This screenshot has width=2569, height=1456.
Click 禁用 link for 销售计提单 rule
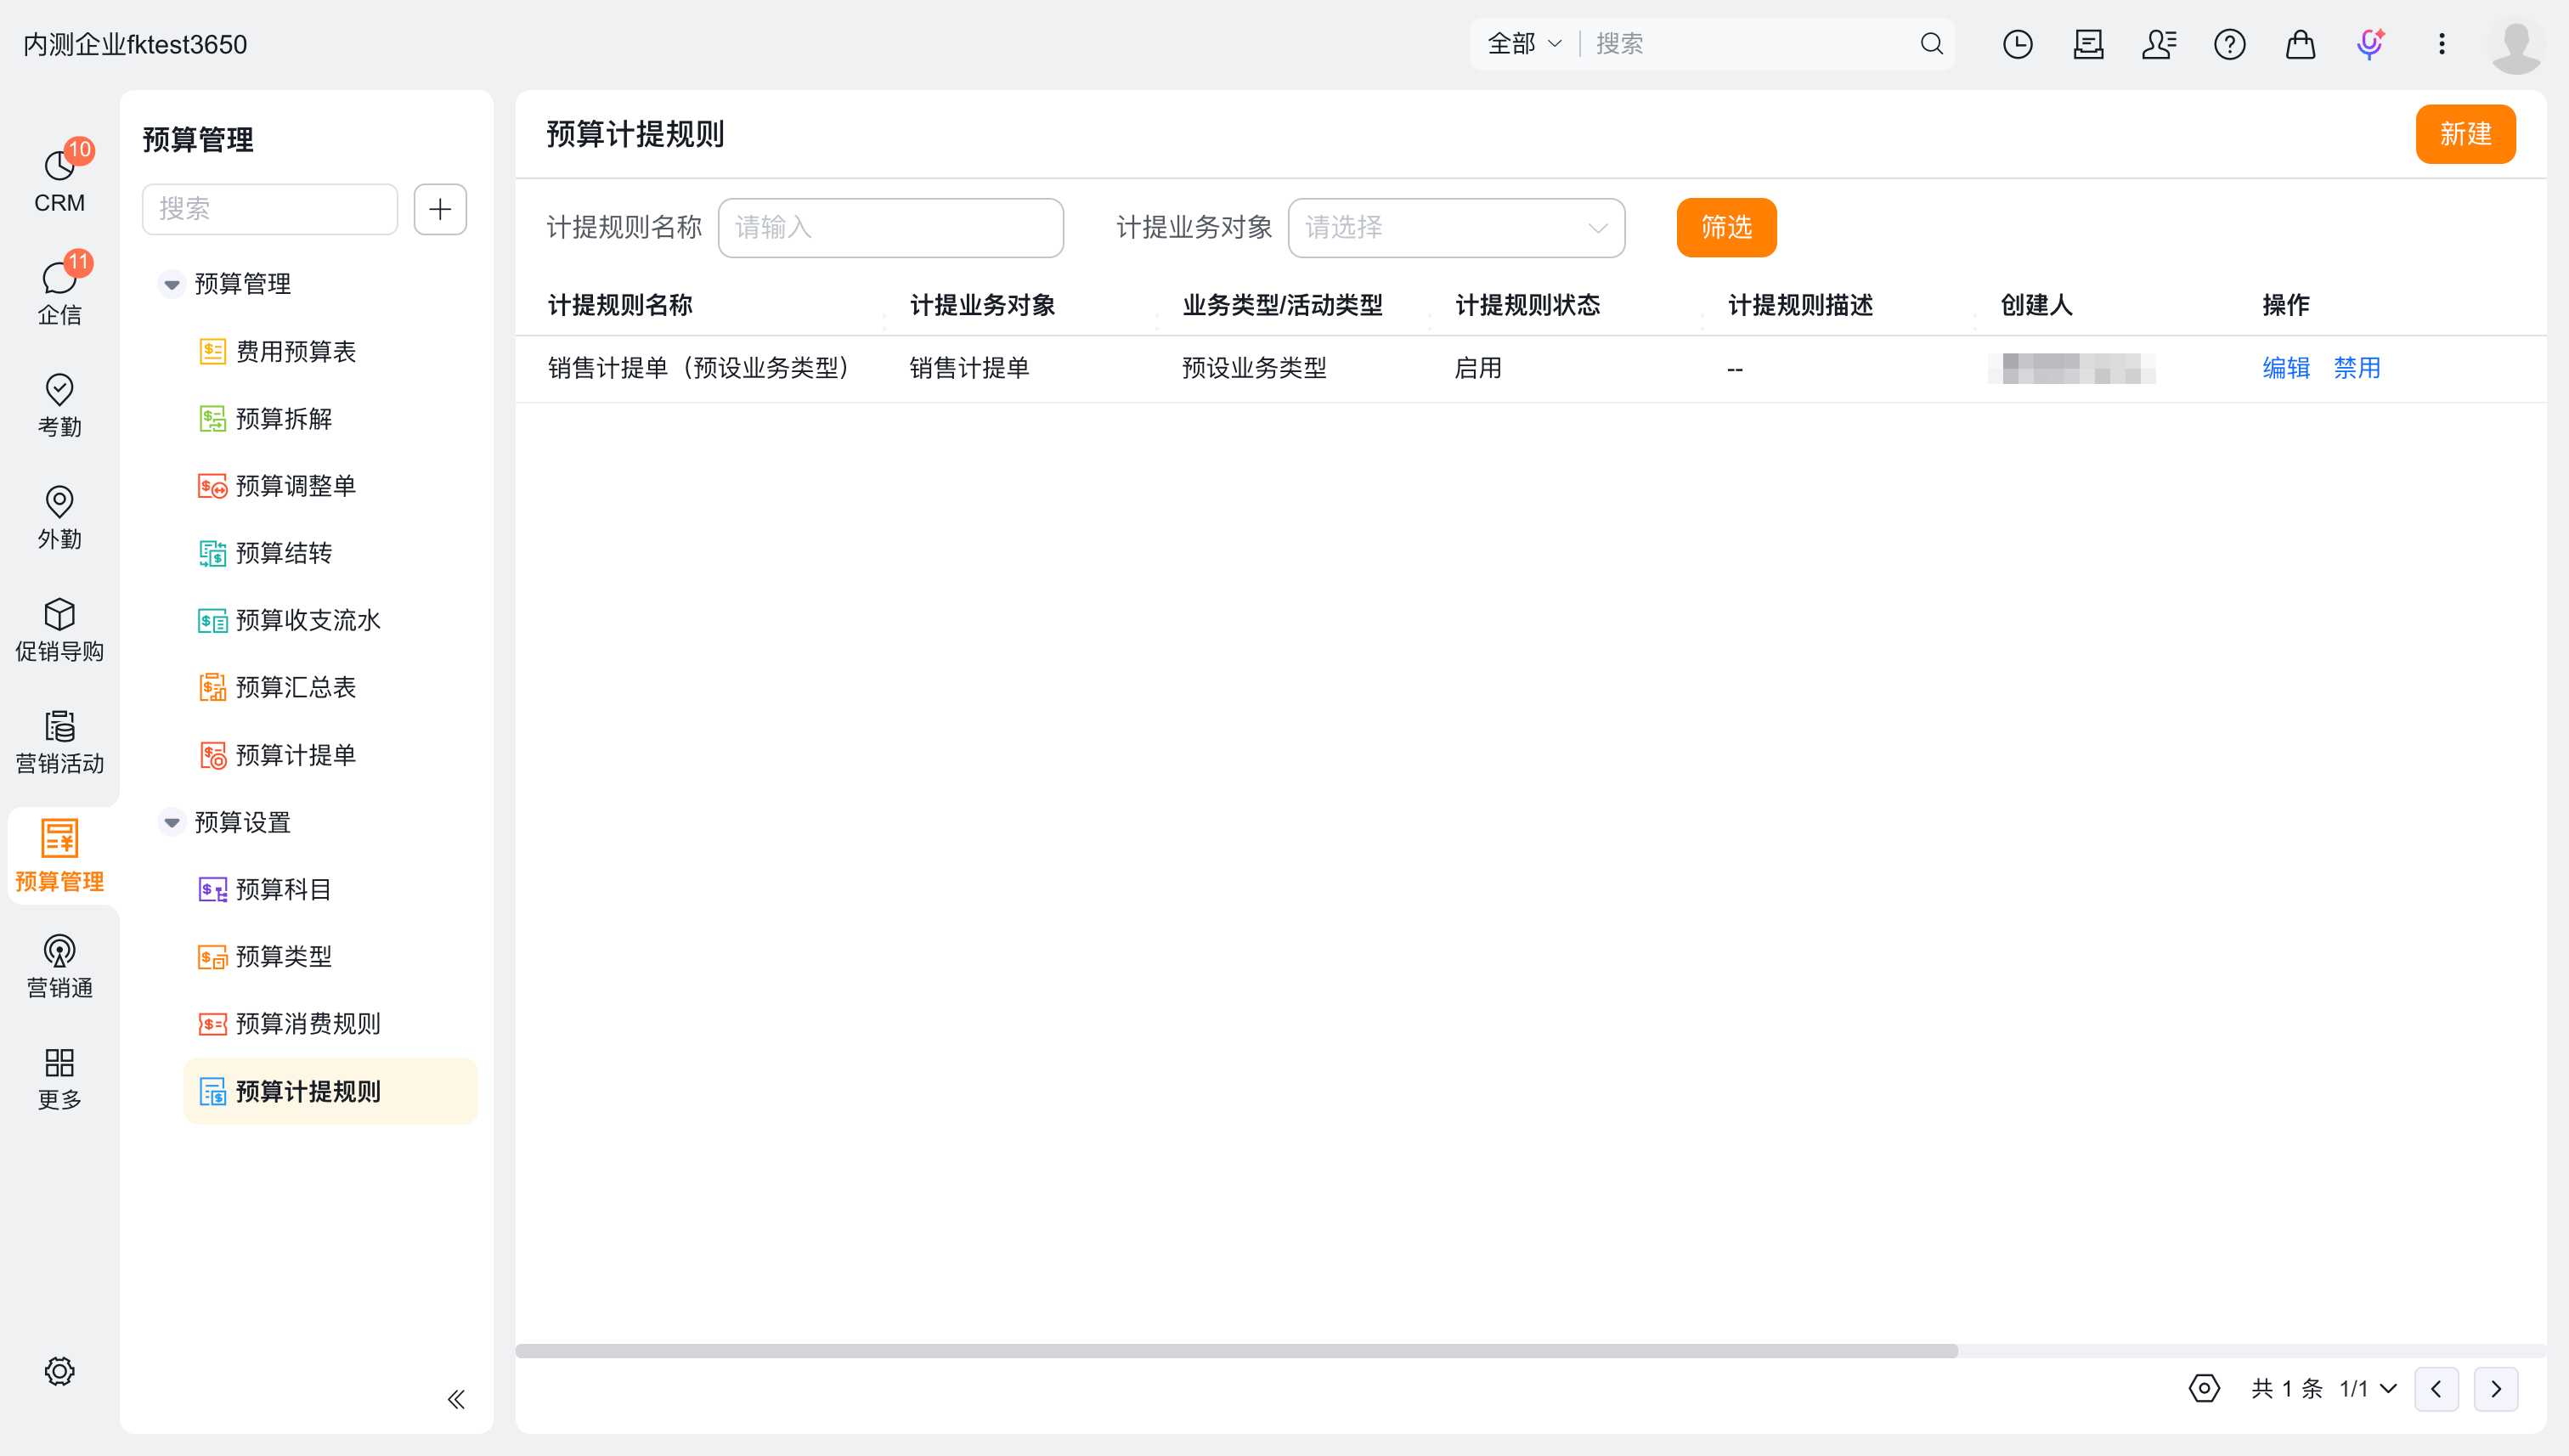click(x=2357, y=368)
